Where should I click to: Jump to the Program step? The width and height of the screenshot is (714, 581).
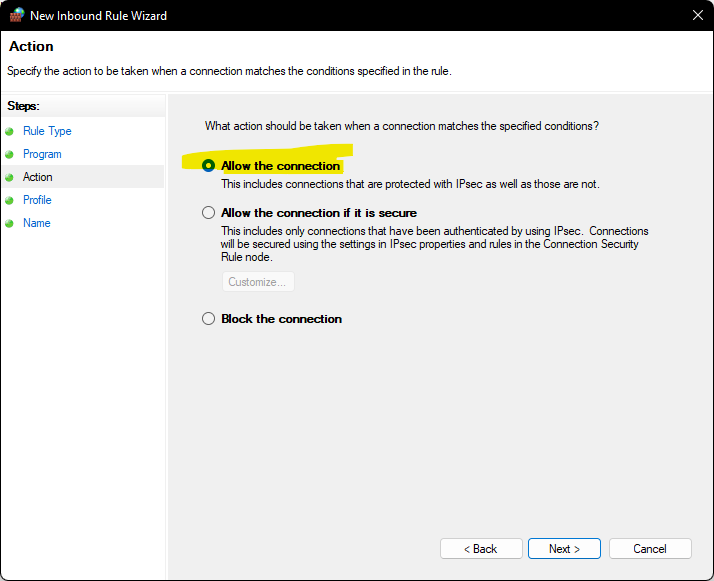(42, 154)
